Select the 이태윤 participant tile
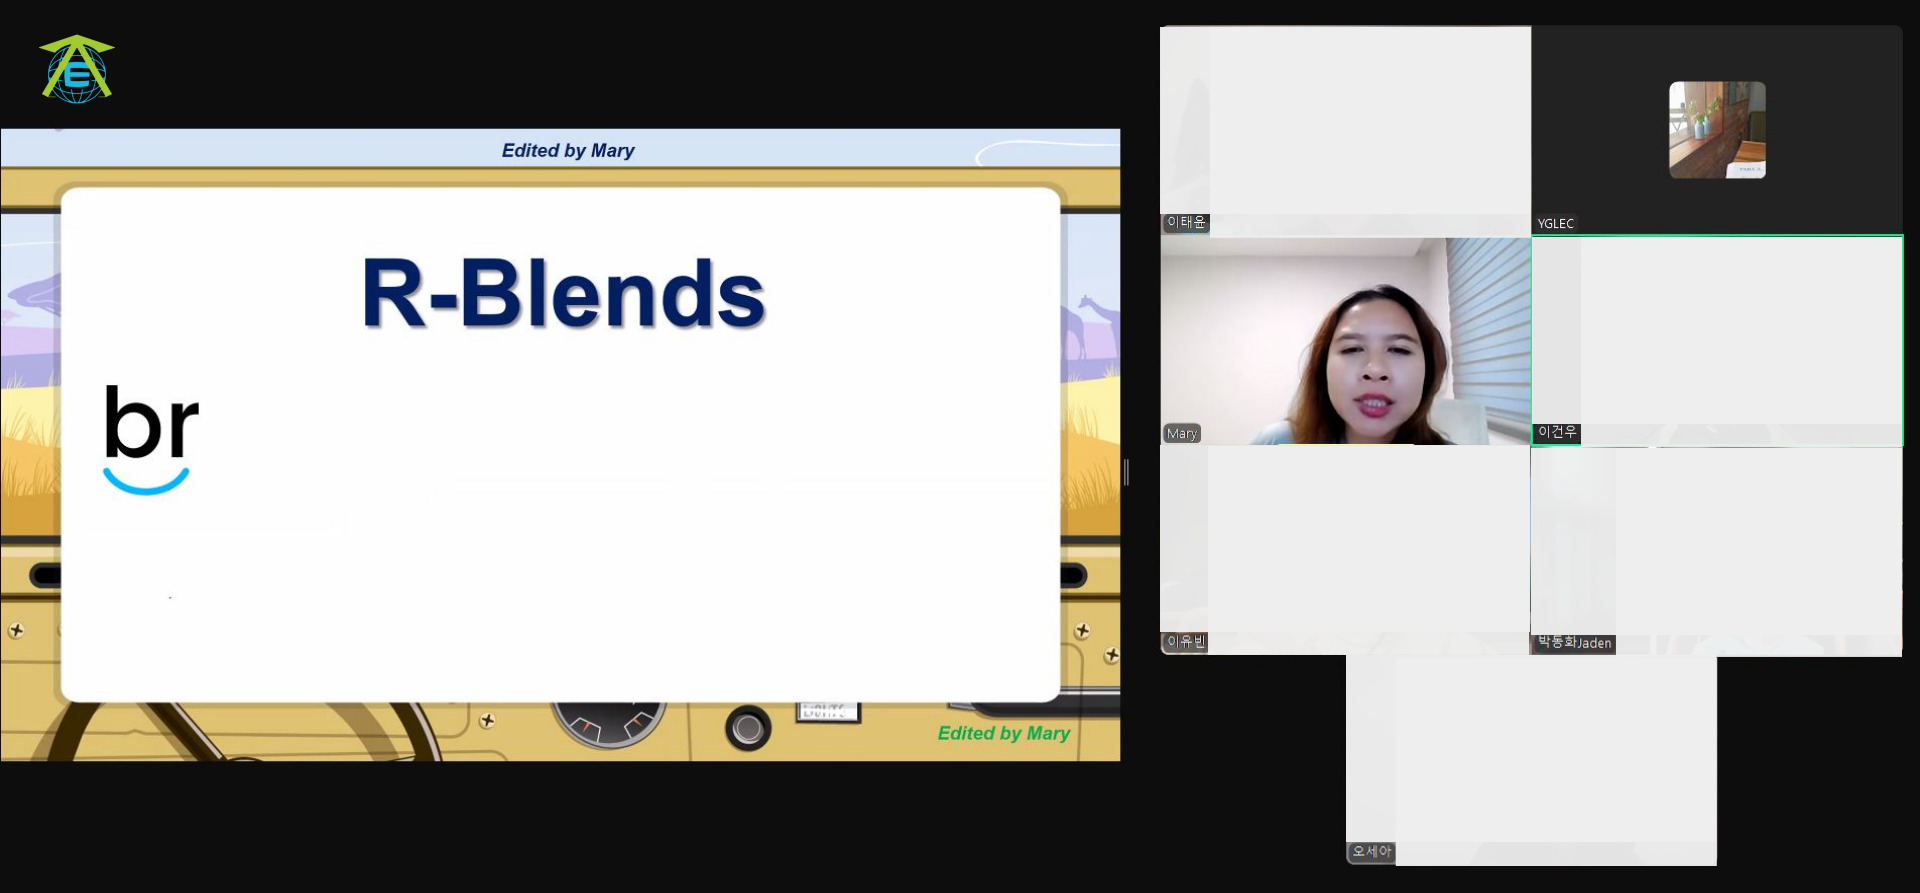The height and width of the screenshot is (893, 1920). tap(1345, 130)
